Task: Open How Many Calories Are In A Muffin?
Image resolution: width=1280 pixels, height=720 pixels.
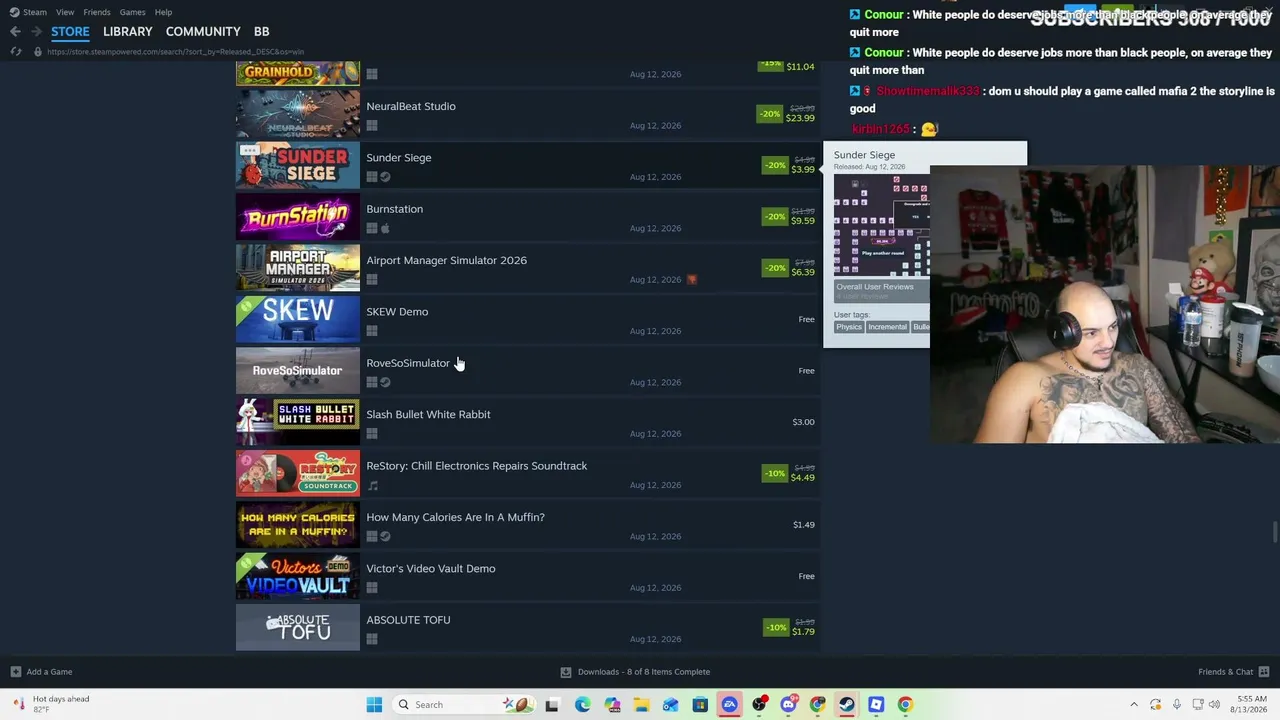Action: [x=528, y=526]
